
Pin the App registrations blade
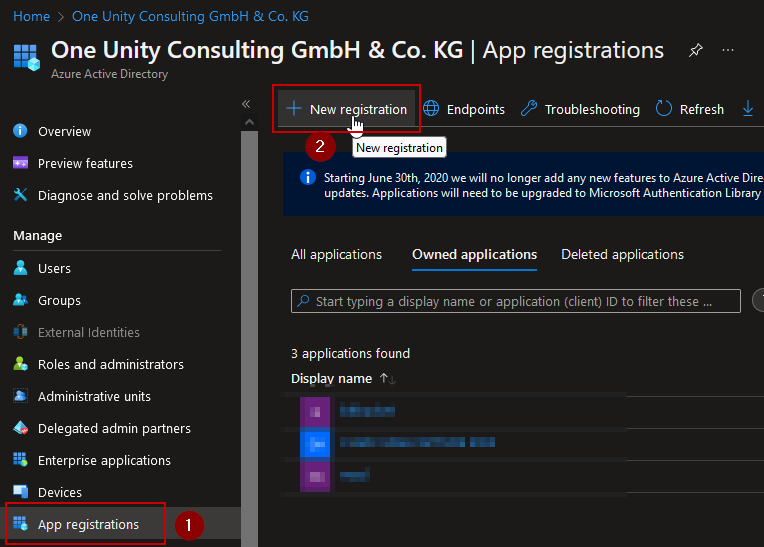pos(695,50)
